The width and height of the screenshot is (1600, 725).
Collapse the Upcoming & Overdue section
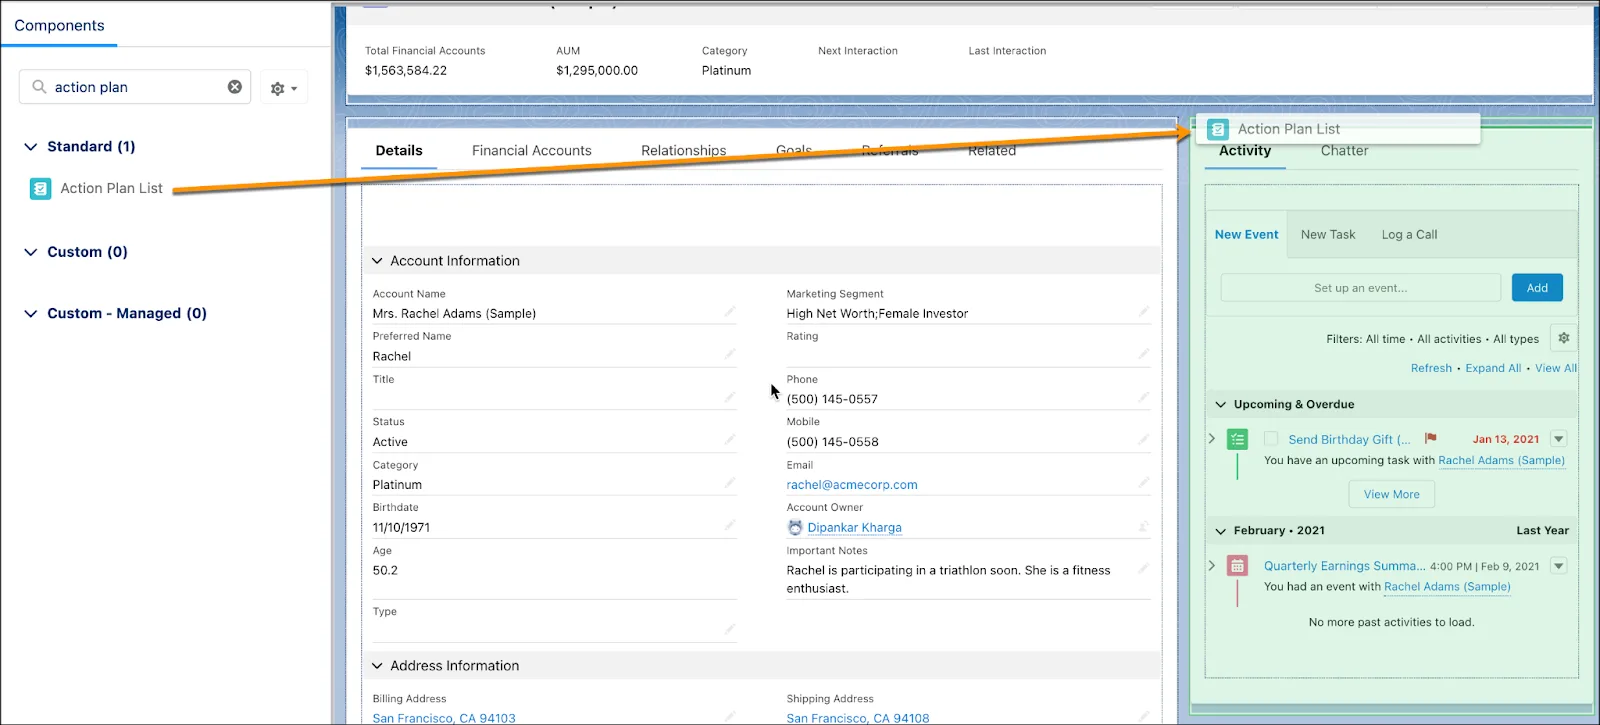pyautogui.click(x=1220, y=404)
